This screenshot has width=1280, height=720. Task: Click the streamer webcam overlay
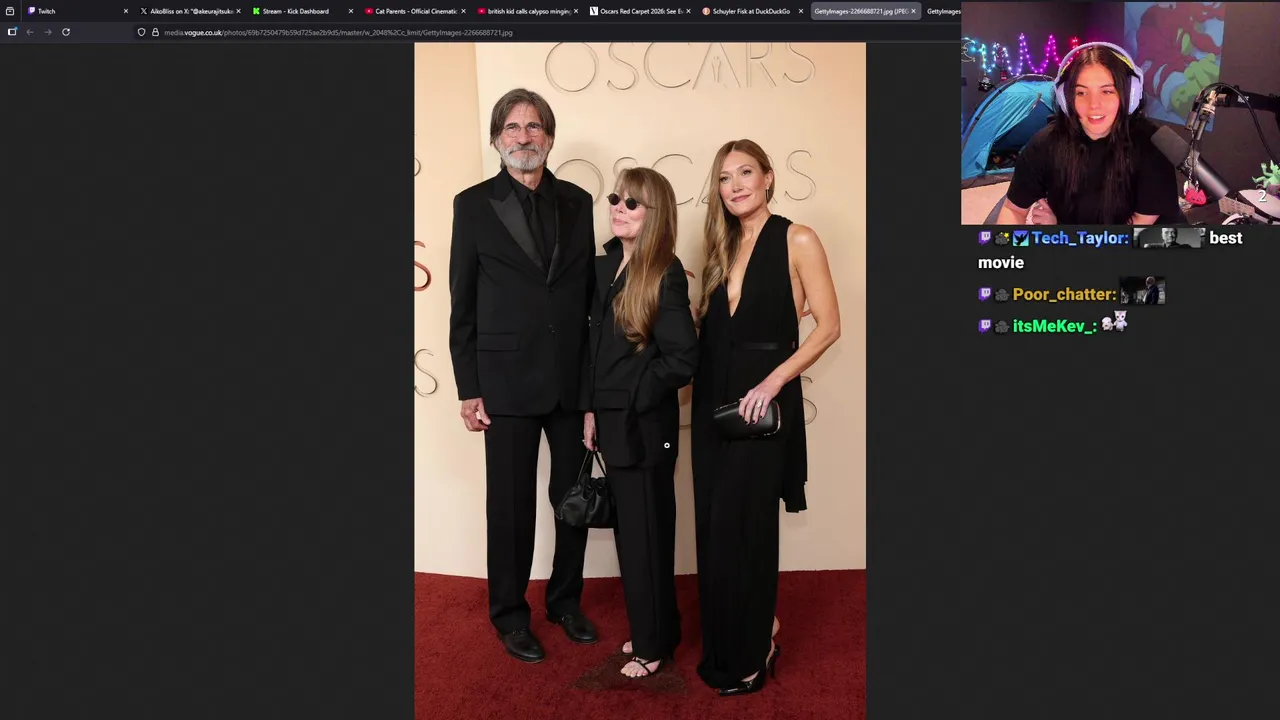(1120, 113)
